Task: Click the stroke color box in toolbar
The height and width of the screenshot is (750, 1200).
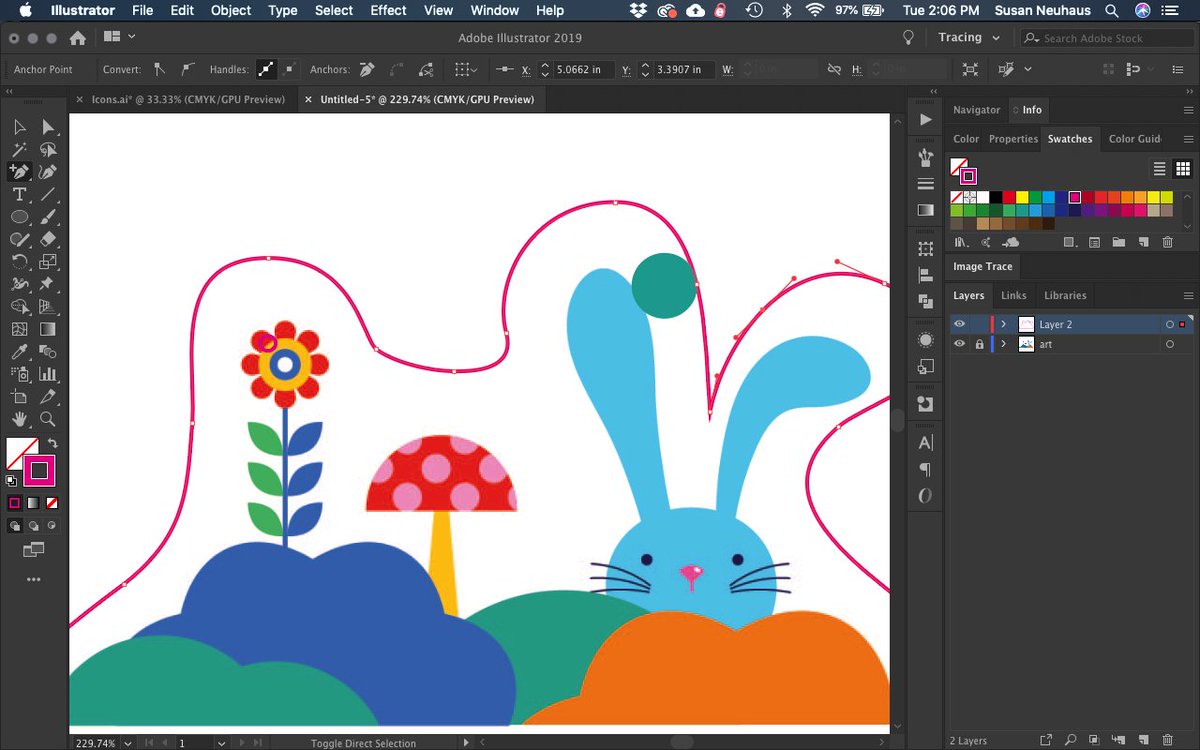Action: [x=39, y=470]
